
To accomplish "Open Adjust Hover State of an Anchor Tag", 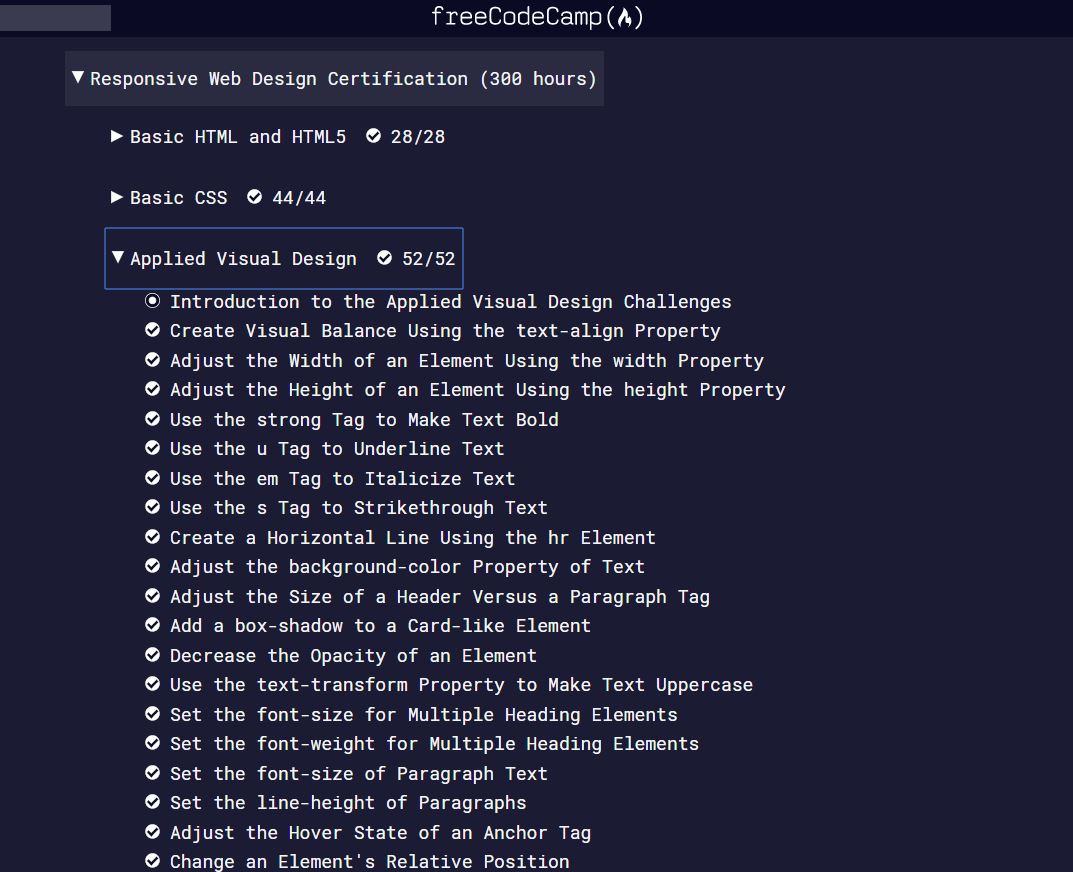I will pos(380,833).
